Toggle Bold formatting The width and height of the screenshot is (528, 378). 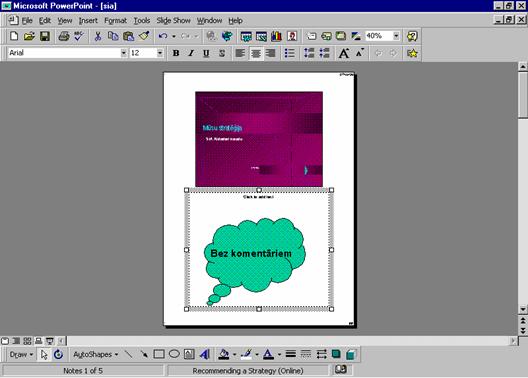176,53
